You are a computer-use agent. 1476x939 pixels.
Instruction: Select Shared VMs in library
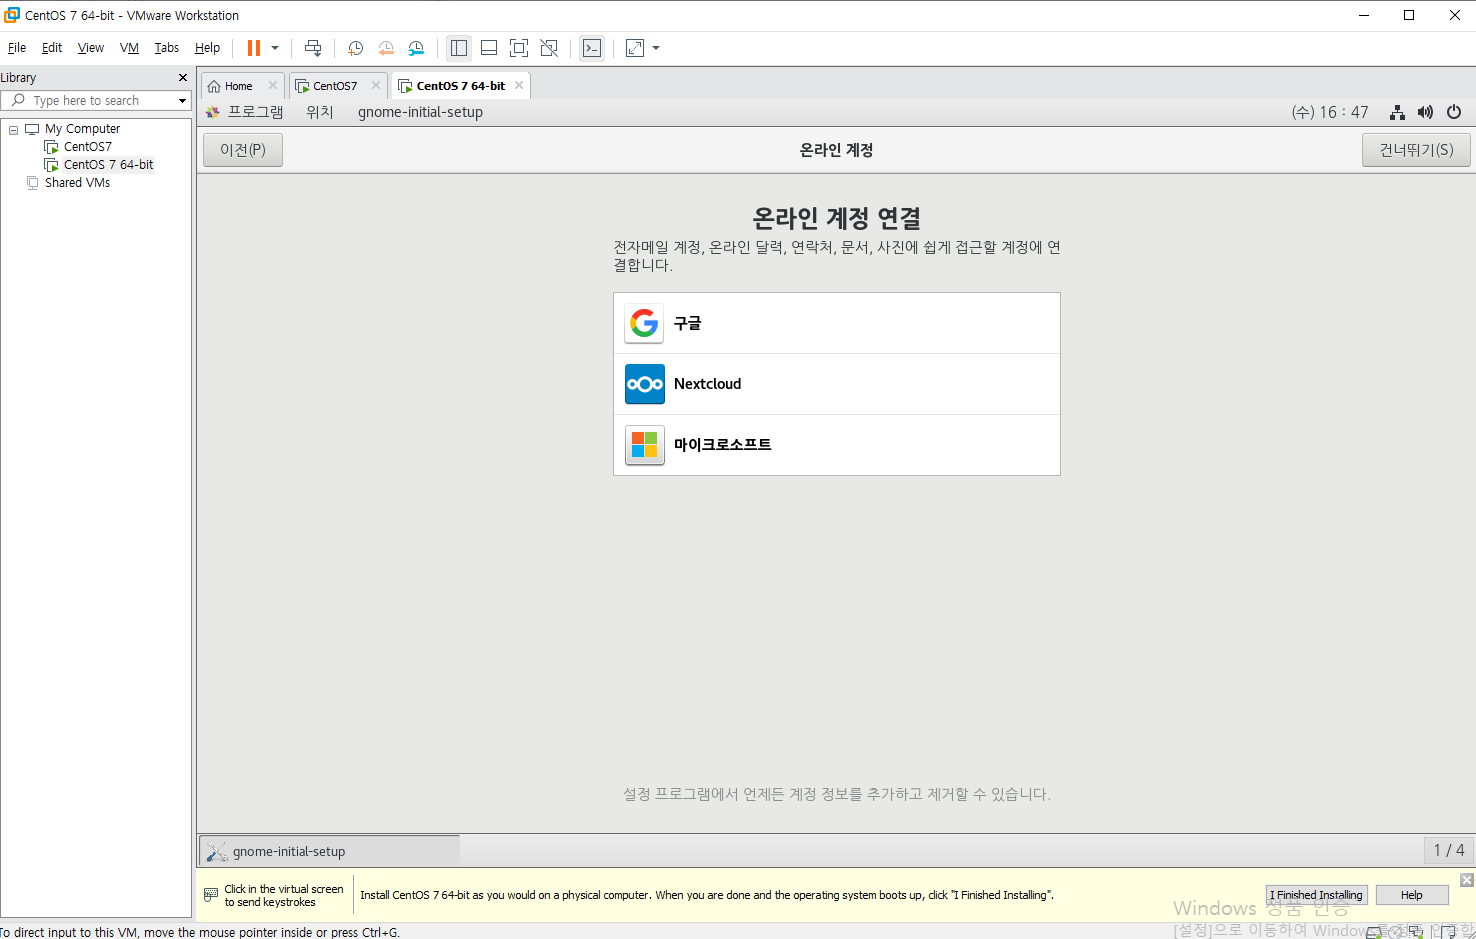pos(77,183)
